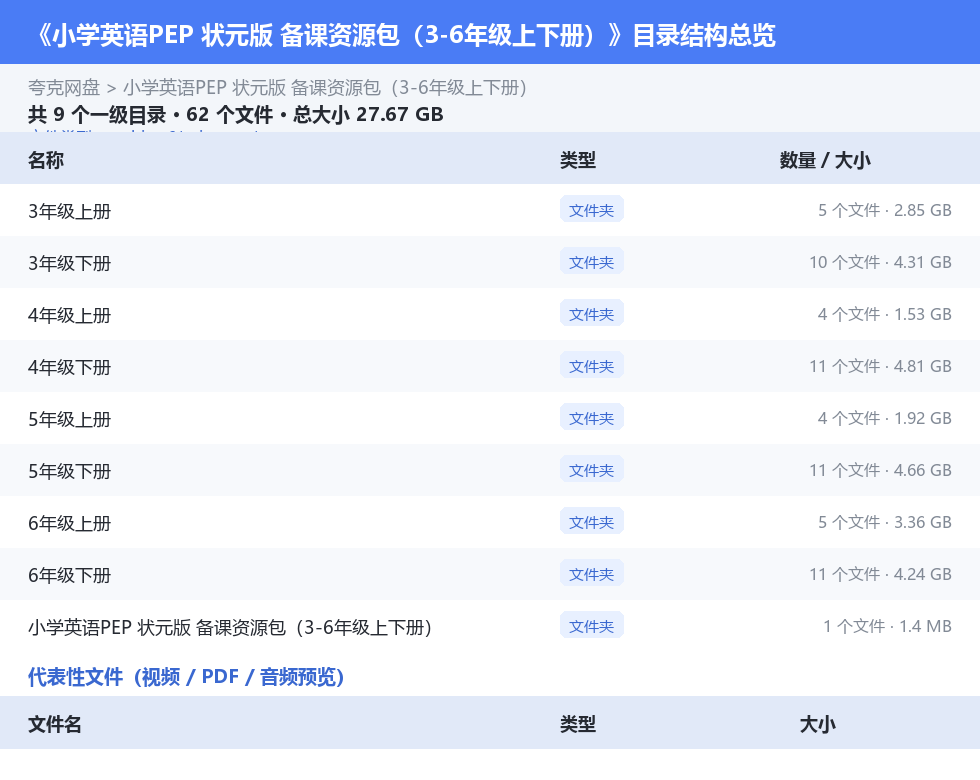Click the value 4 个文件 · 1.53 GB
This screenshot has height=780, width=980.
[x=884, y=314]
